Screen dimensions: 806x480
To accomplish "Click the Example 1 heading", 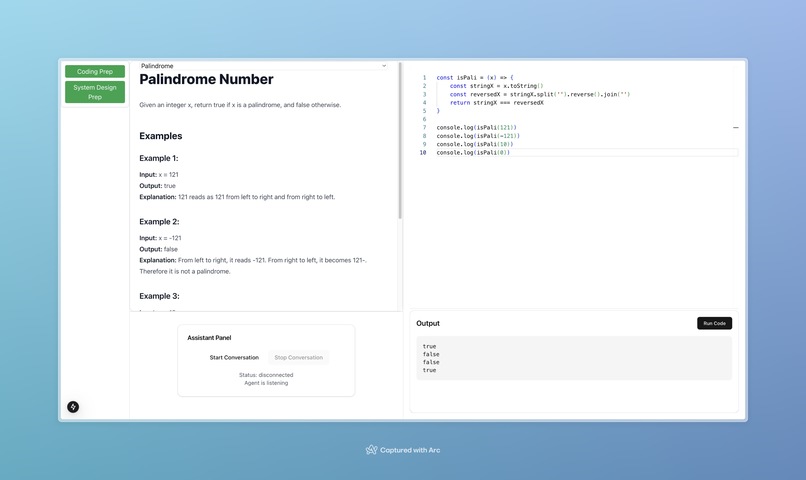I will [159, 158].
